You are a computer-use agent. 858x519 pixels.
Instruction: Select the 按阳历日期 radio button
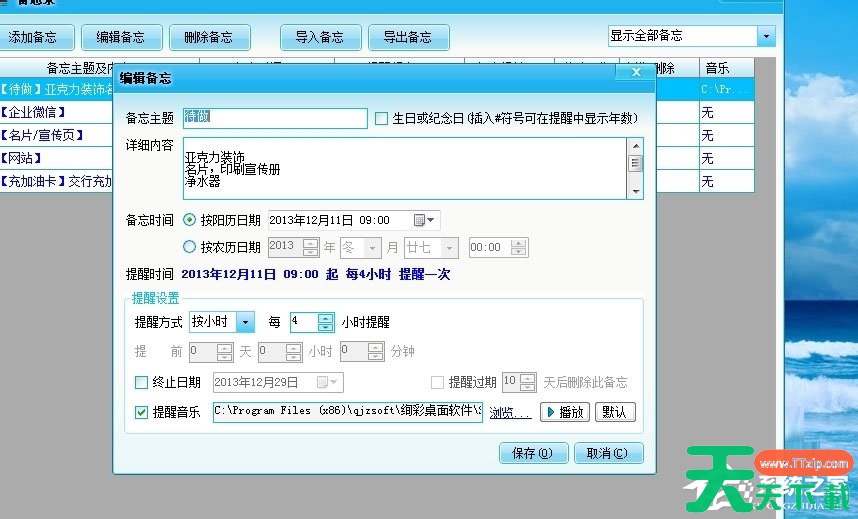point(190,220)
